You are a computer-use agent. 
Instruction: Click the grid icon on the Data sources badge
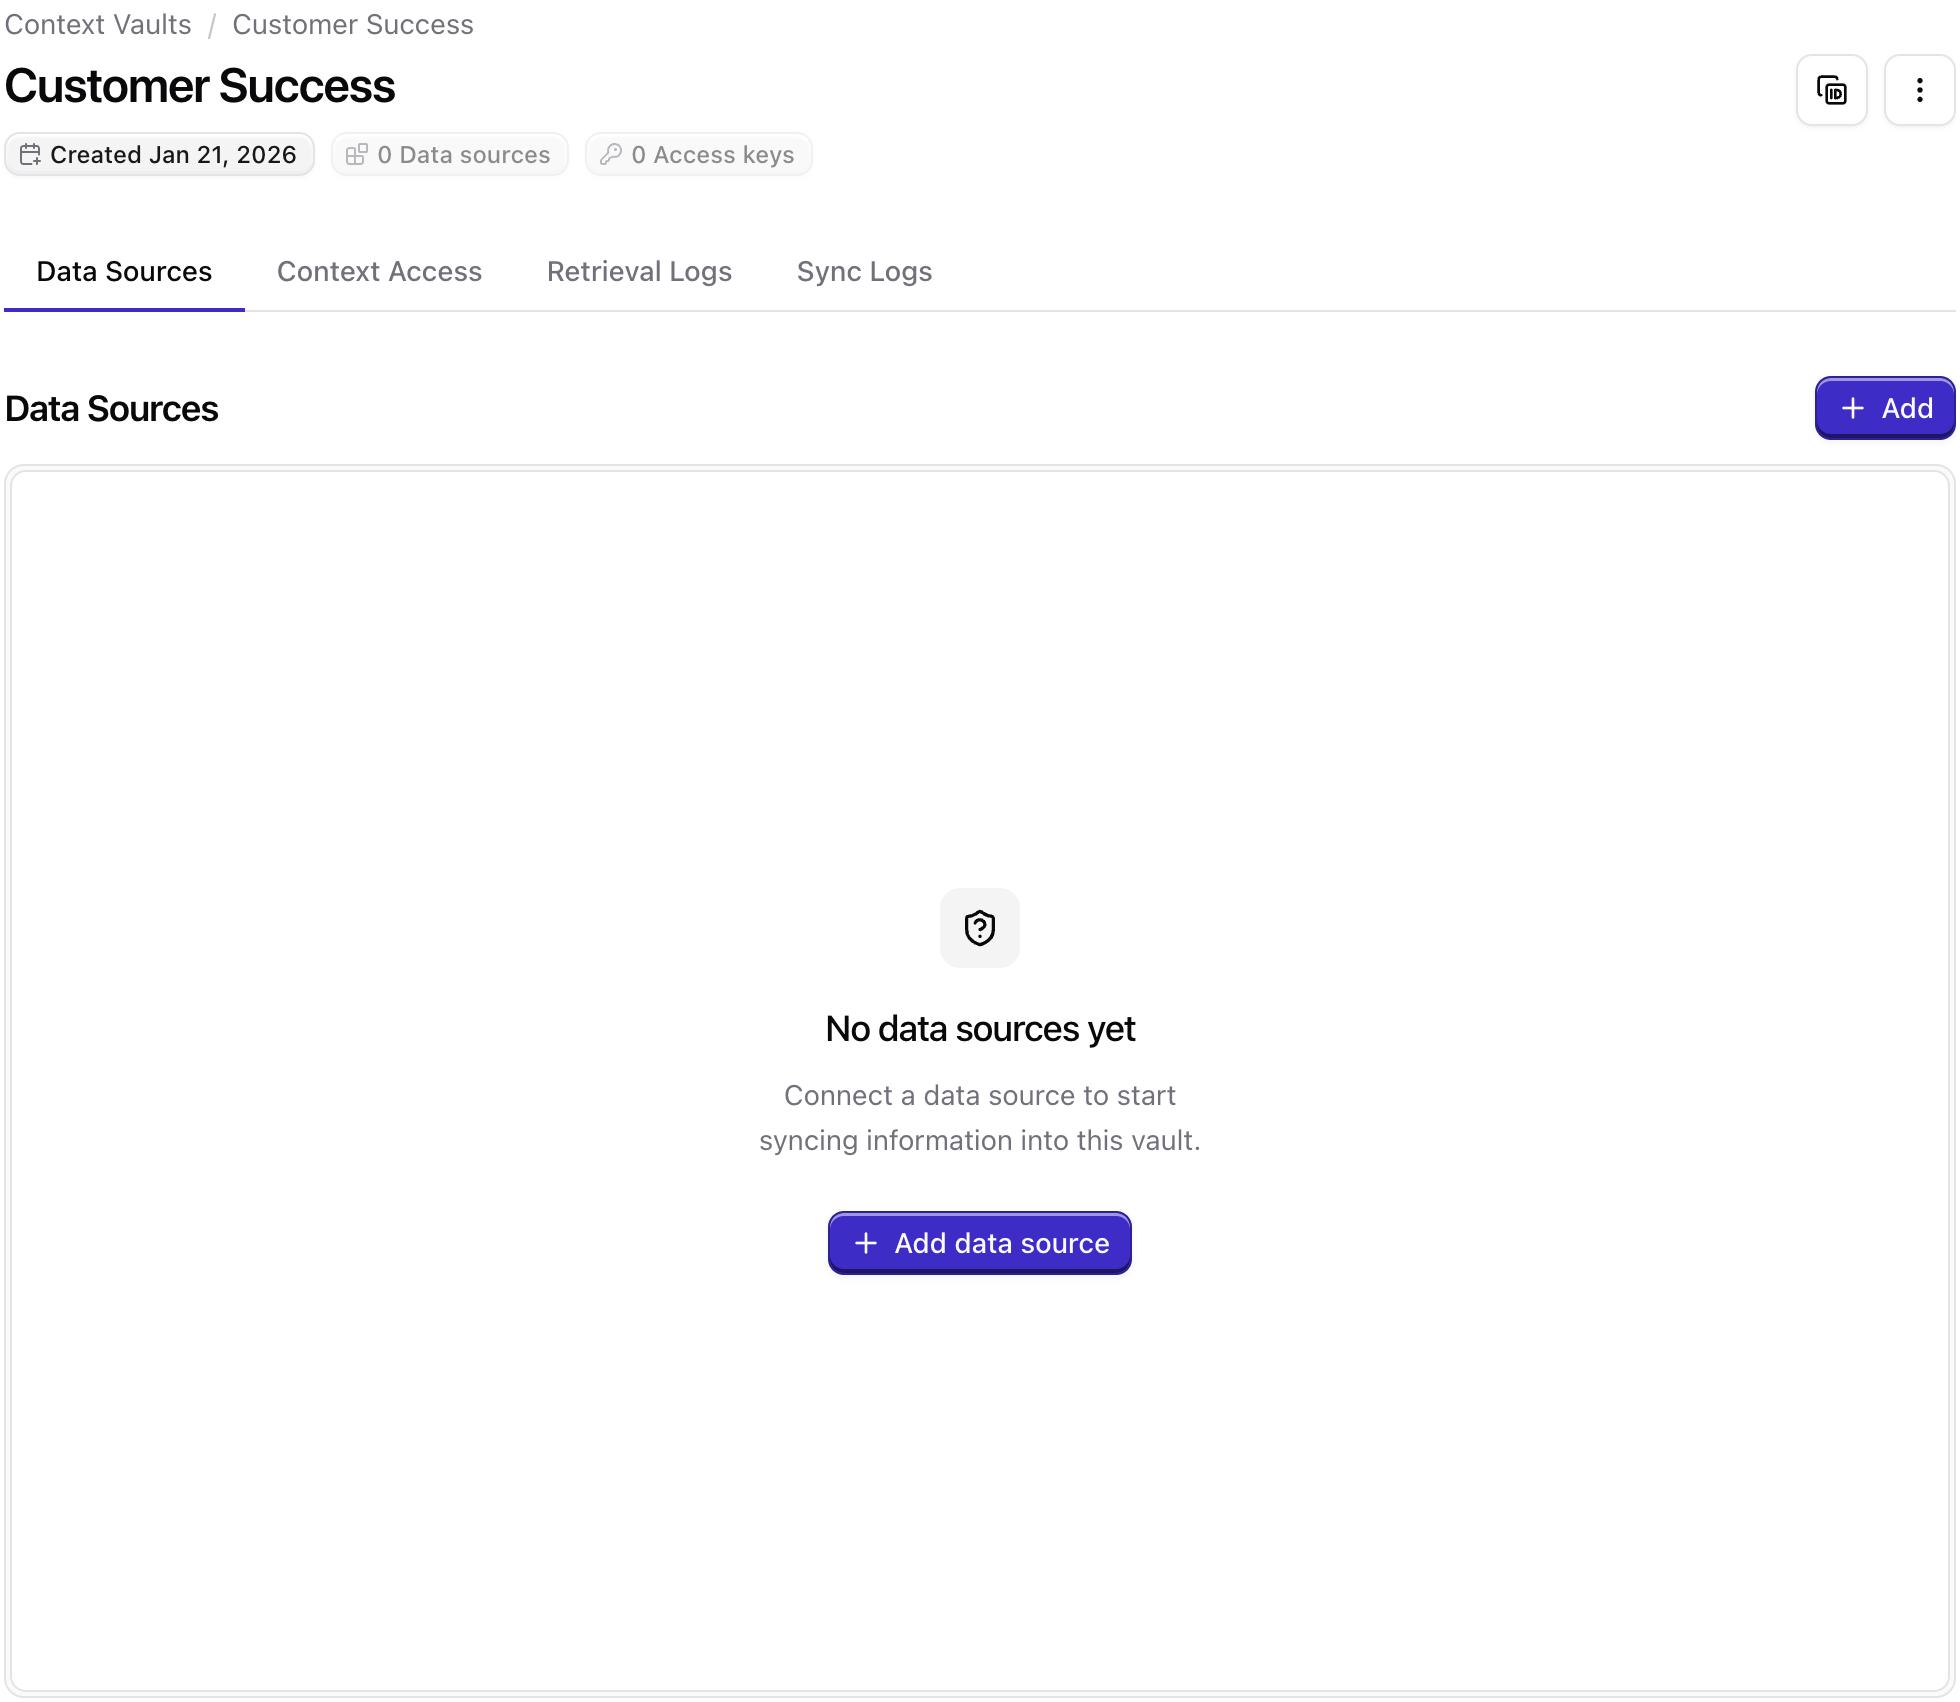pyautogui.click(x=357, y=154)
